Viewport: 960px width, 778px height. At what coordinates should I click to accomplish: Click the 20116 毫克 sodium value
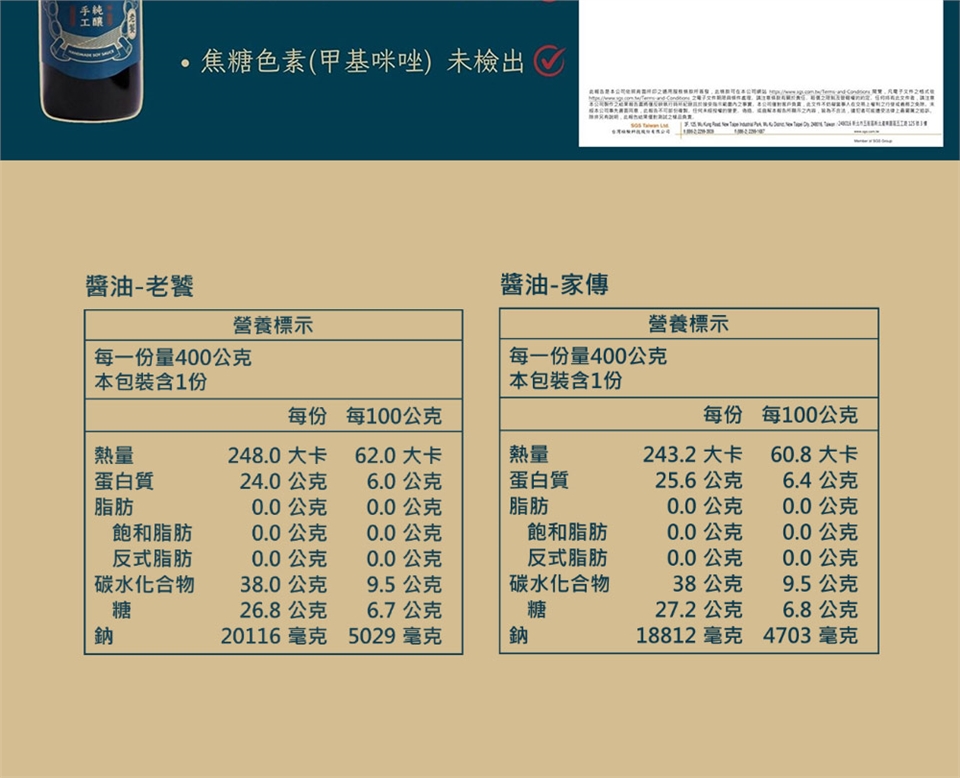coord(273,636)
